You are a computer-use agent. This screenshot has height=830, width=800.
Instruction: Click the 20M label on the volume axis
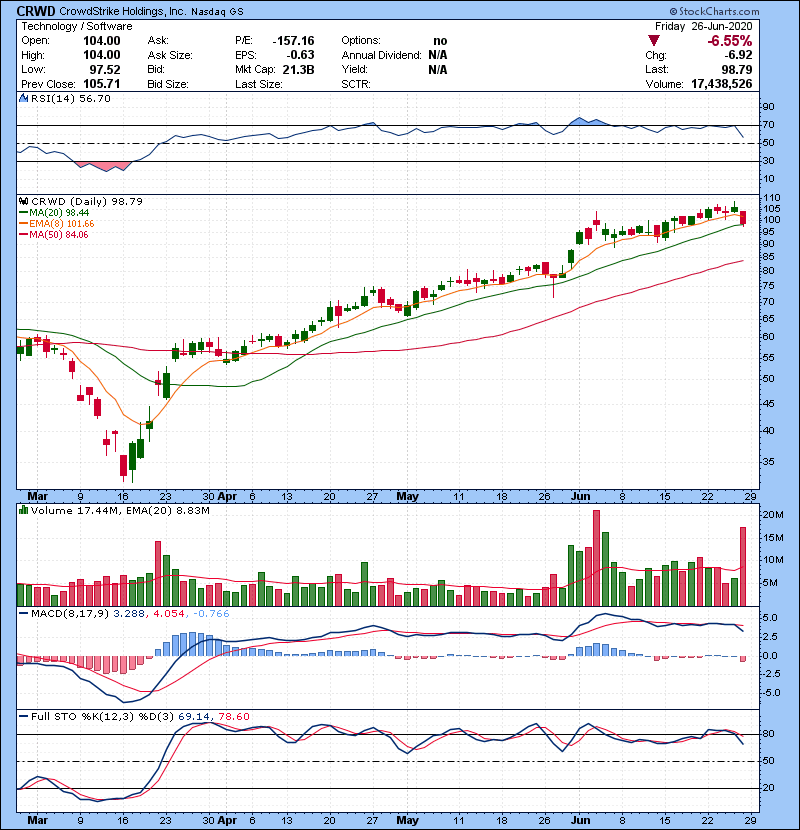point(773,515)
